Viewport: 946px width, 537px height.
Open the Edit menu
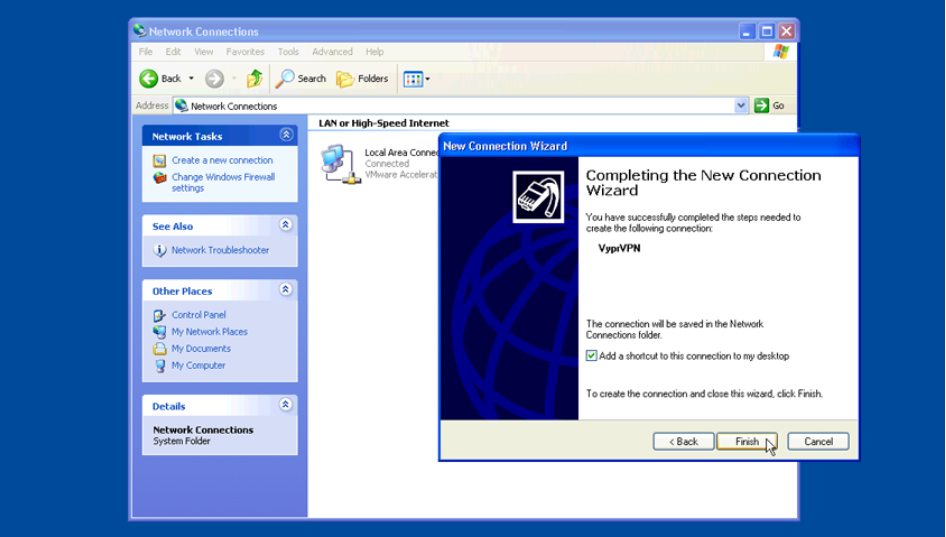pyautogui.click(x=173, y=52)
